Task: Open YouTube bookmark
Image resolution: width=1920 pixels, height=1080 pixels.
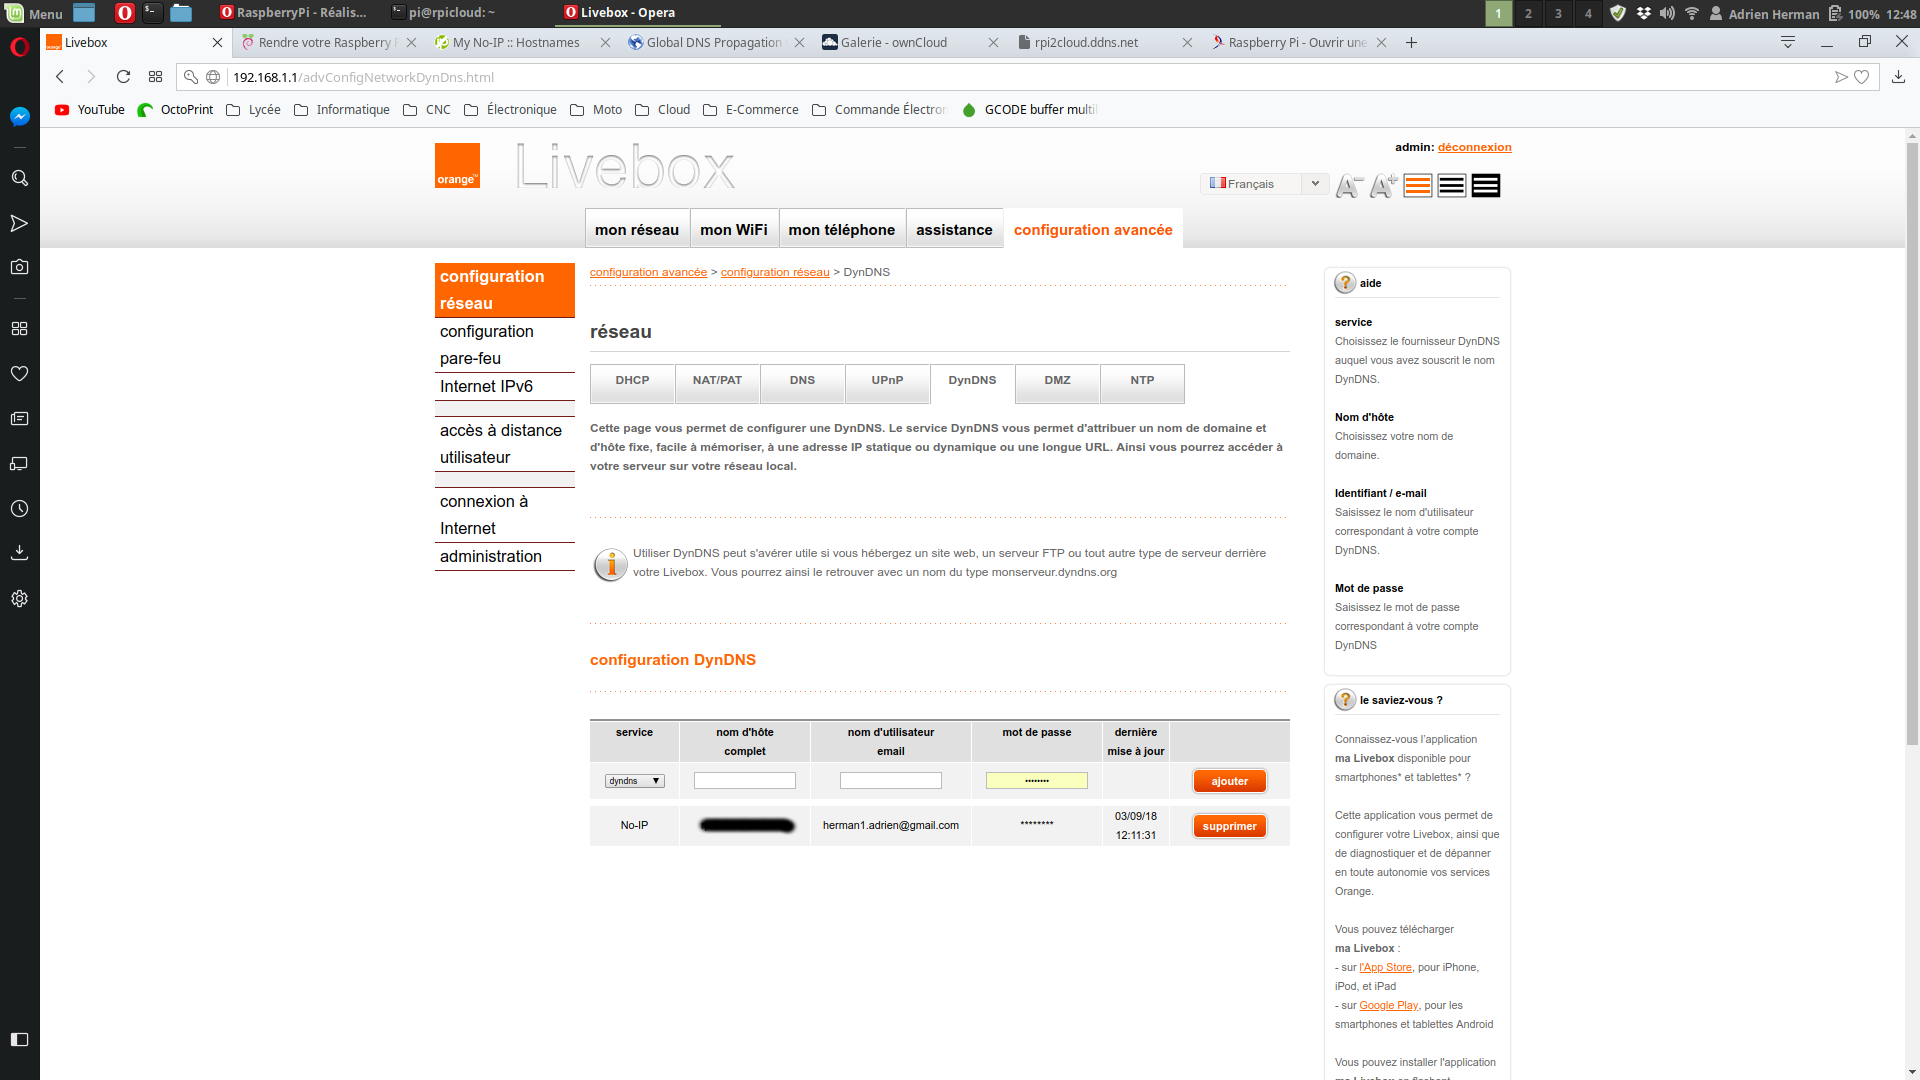Action: click(90, 110)
